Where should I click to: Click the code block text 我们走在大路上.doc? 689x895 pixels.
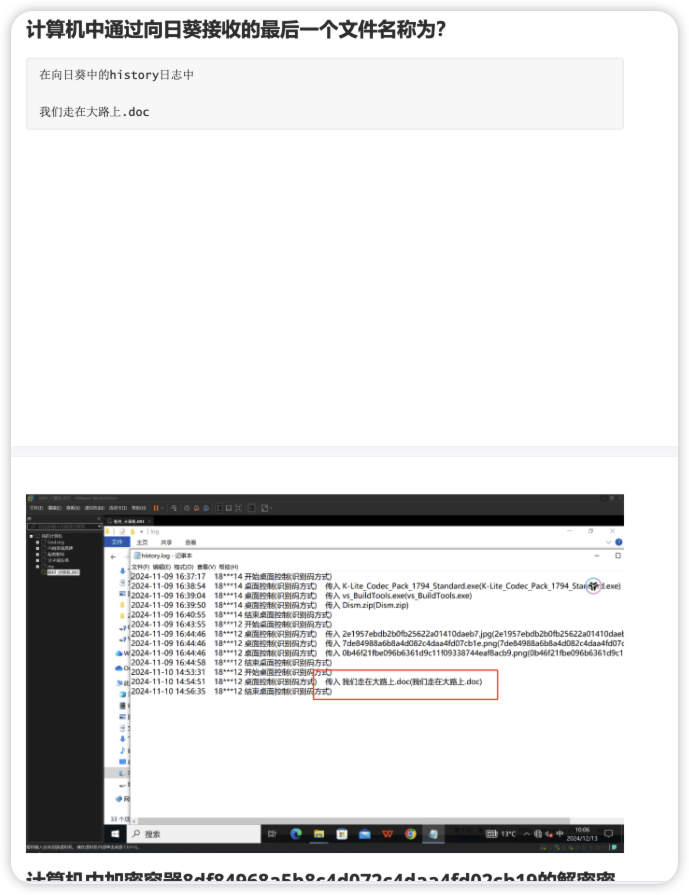(x=94, y=112)
